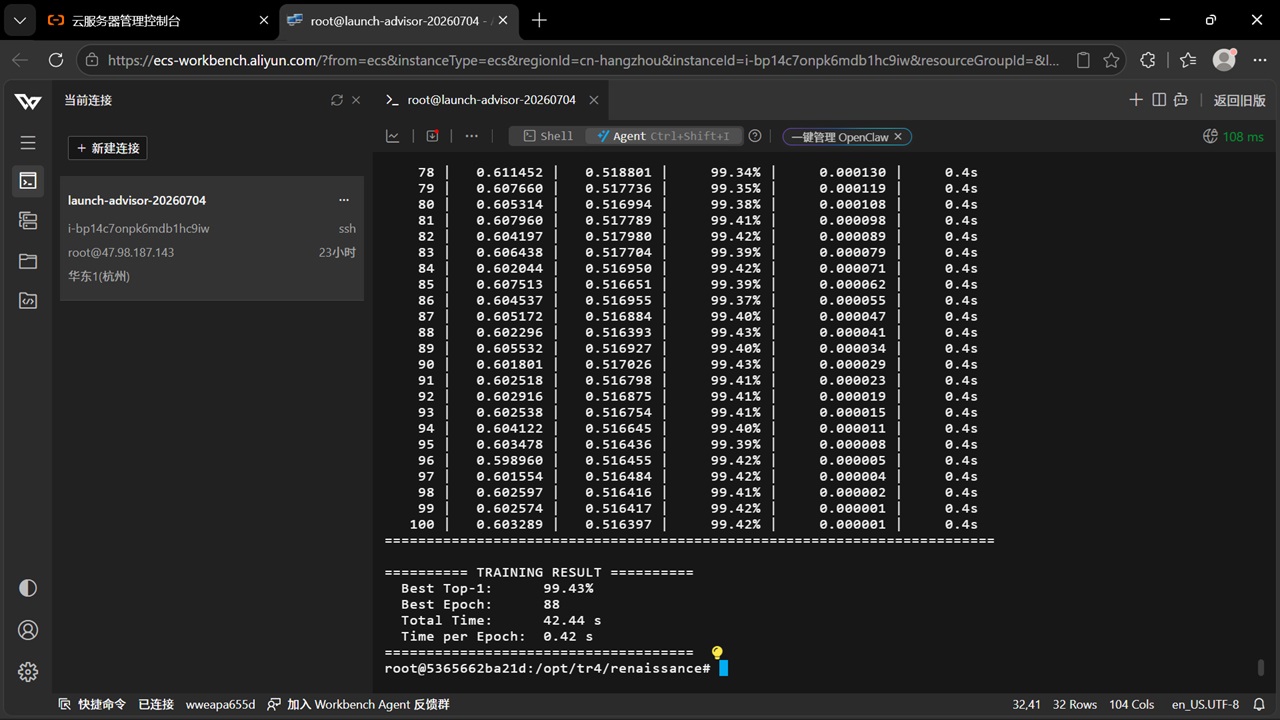This screenshot has height=720, width=1280.
Task: Open browser settings ellipsis menu
Action: [x=1260, y=60]
